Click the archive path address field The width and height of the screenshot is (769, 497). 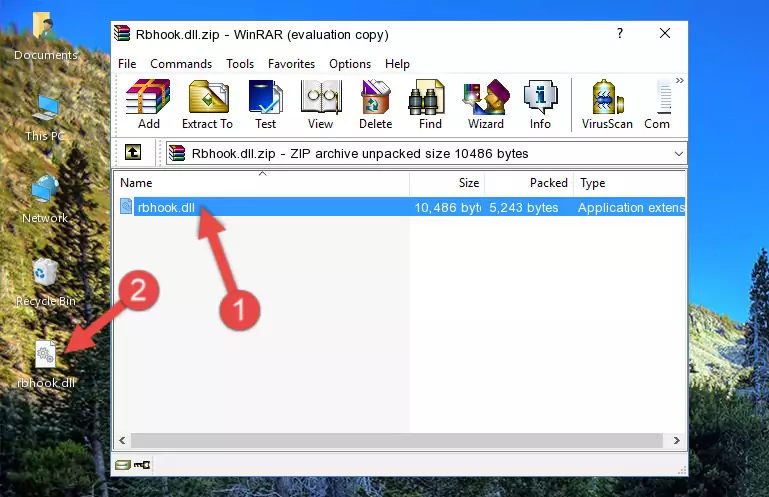pyautogui.click(x=426, y=154)
